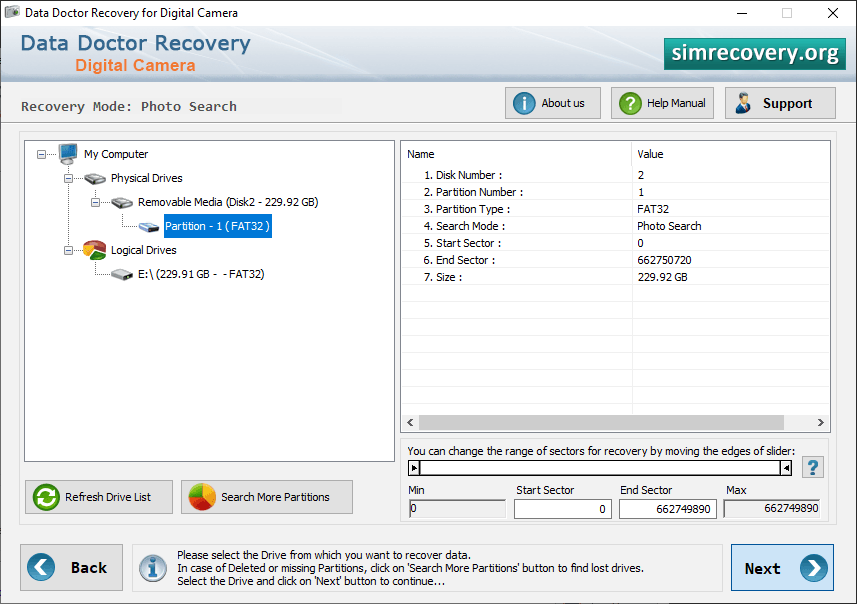Select the My Computer root label
This screenshot has height=604, width=857.
[116, 154]
